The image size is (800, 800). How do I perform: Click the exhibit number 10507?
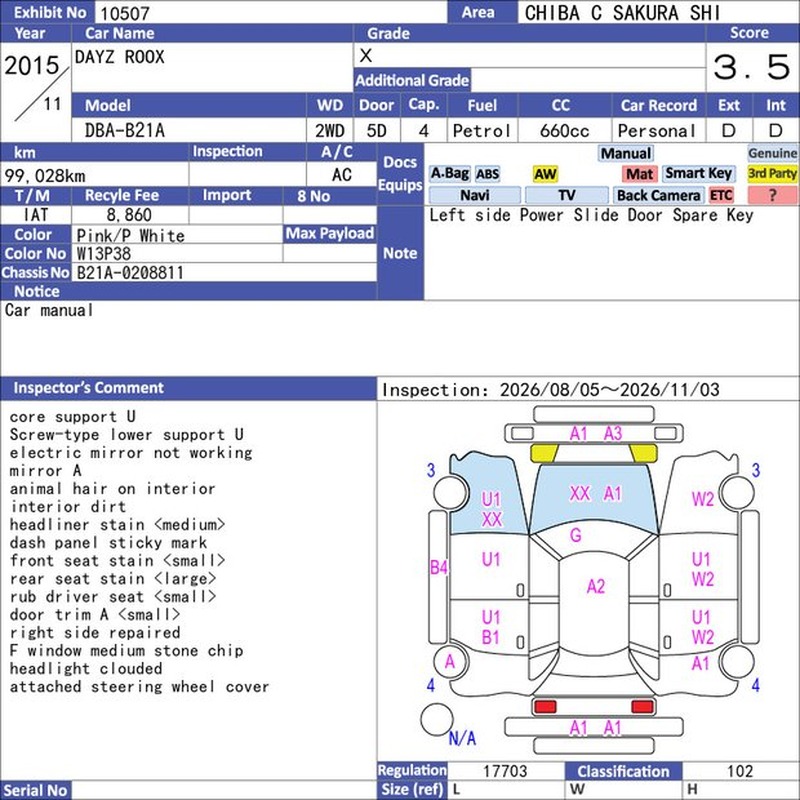click(125, 13)
